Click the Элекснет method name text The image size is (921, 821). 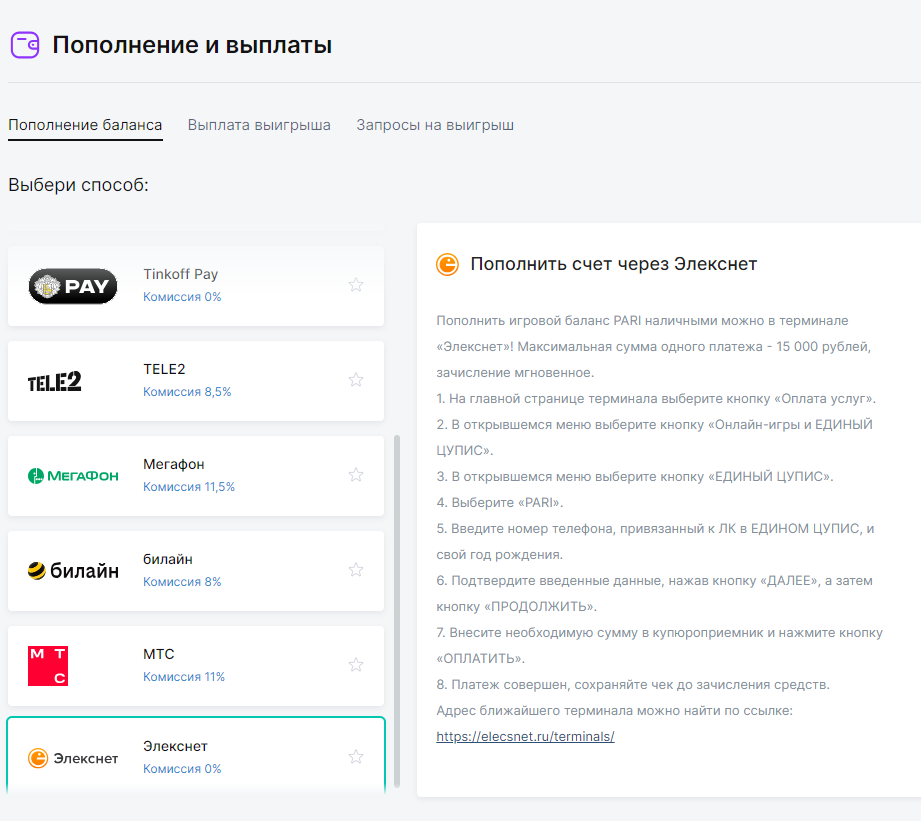pyautogui.click(x=175, y=746)
